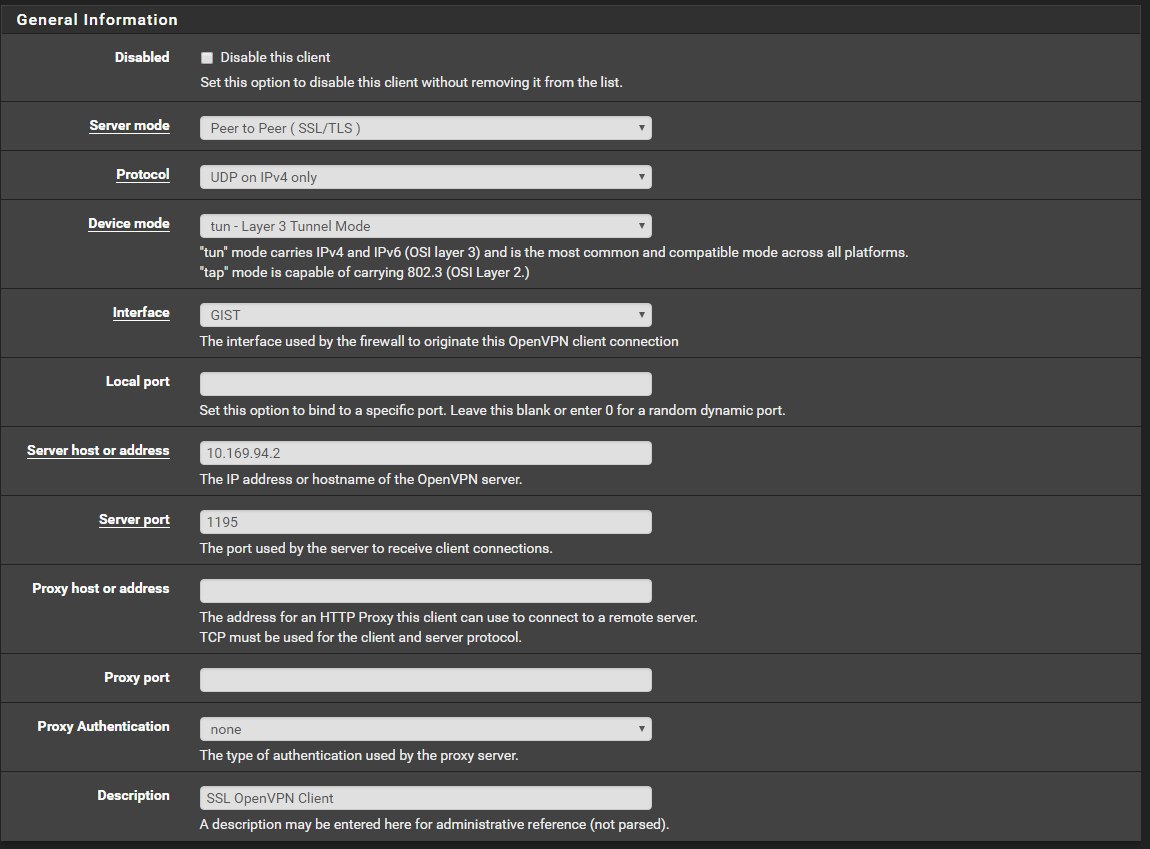
Task: Click the 'Disable this client' checkbox label
Action: coord(275,57)
